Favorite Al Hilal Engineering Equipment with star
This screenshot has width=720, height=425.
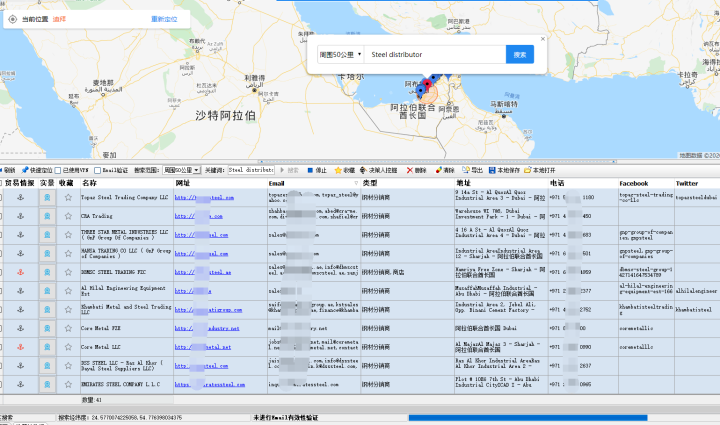click(68, 291)
